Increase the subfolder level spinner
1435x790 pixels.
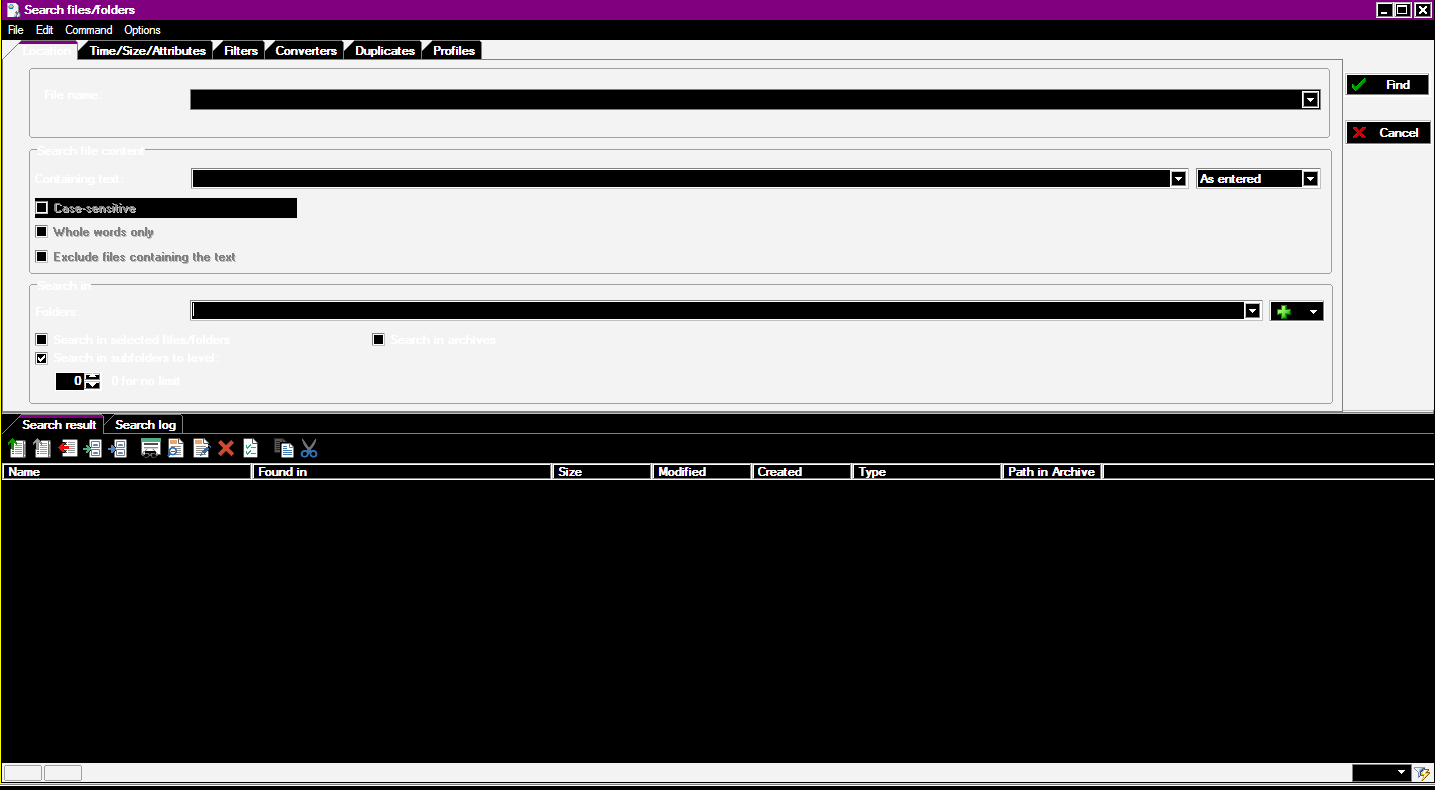click(92, 376)
